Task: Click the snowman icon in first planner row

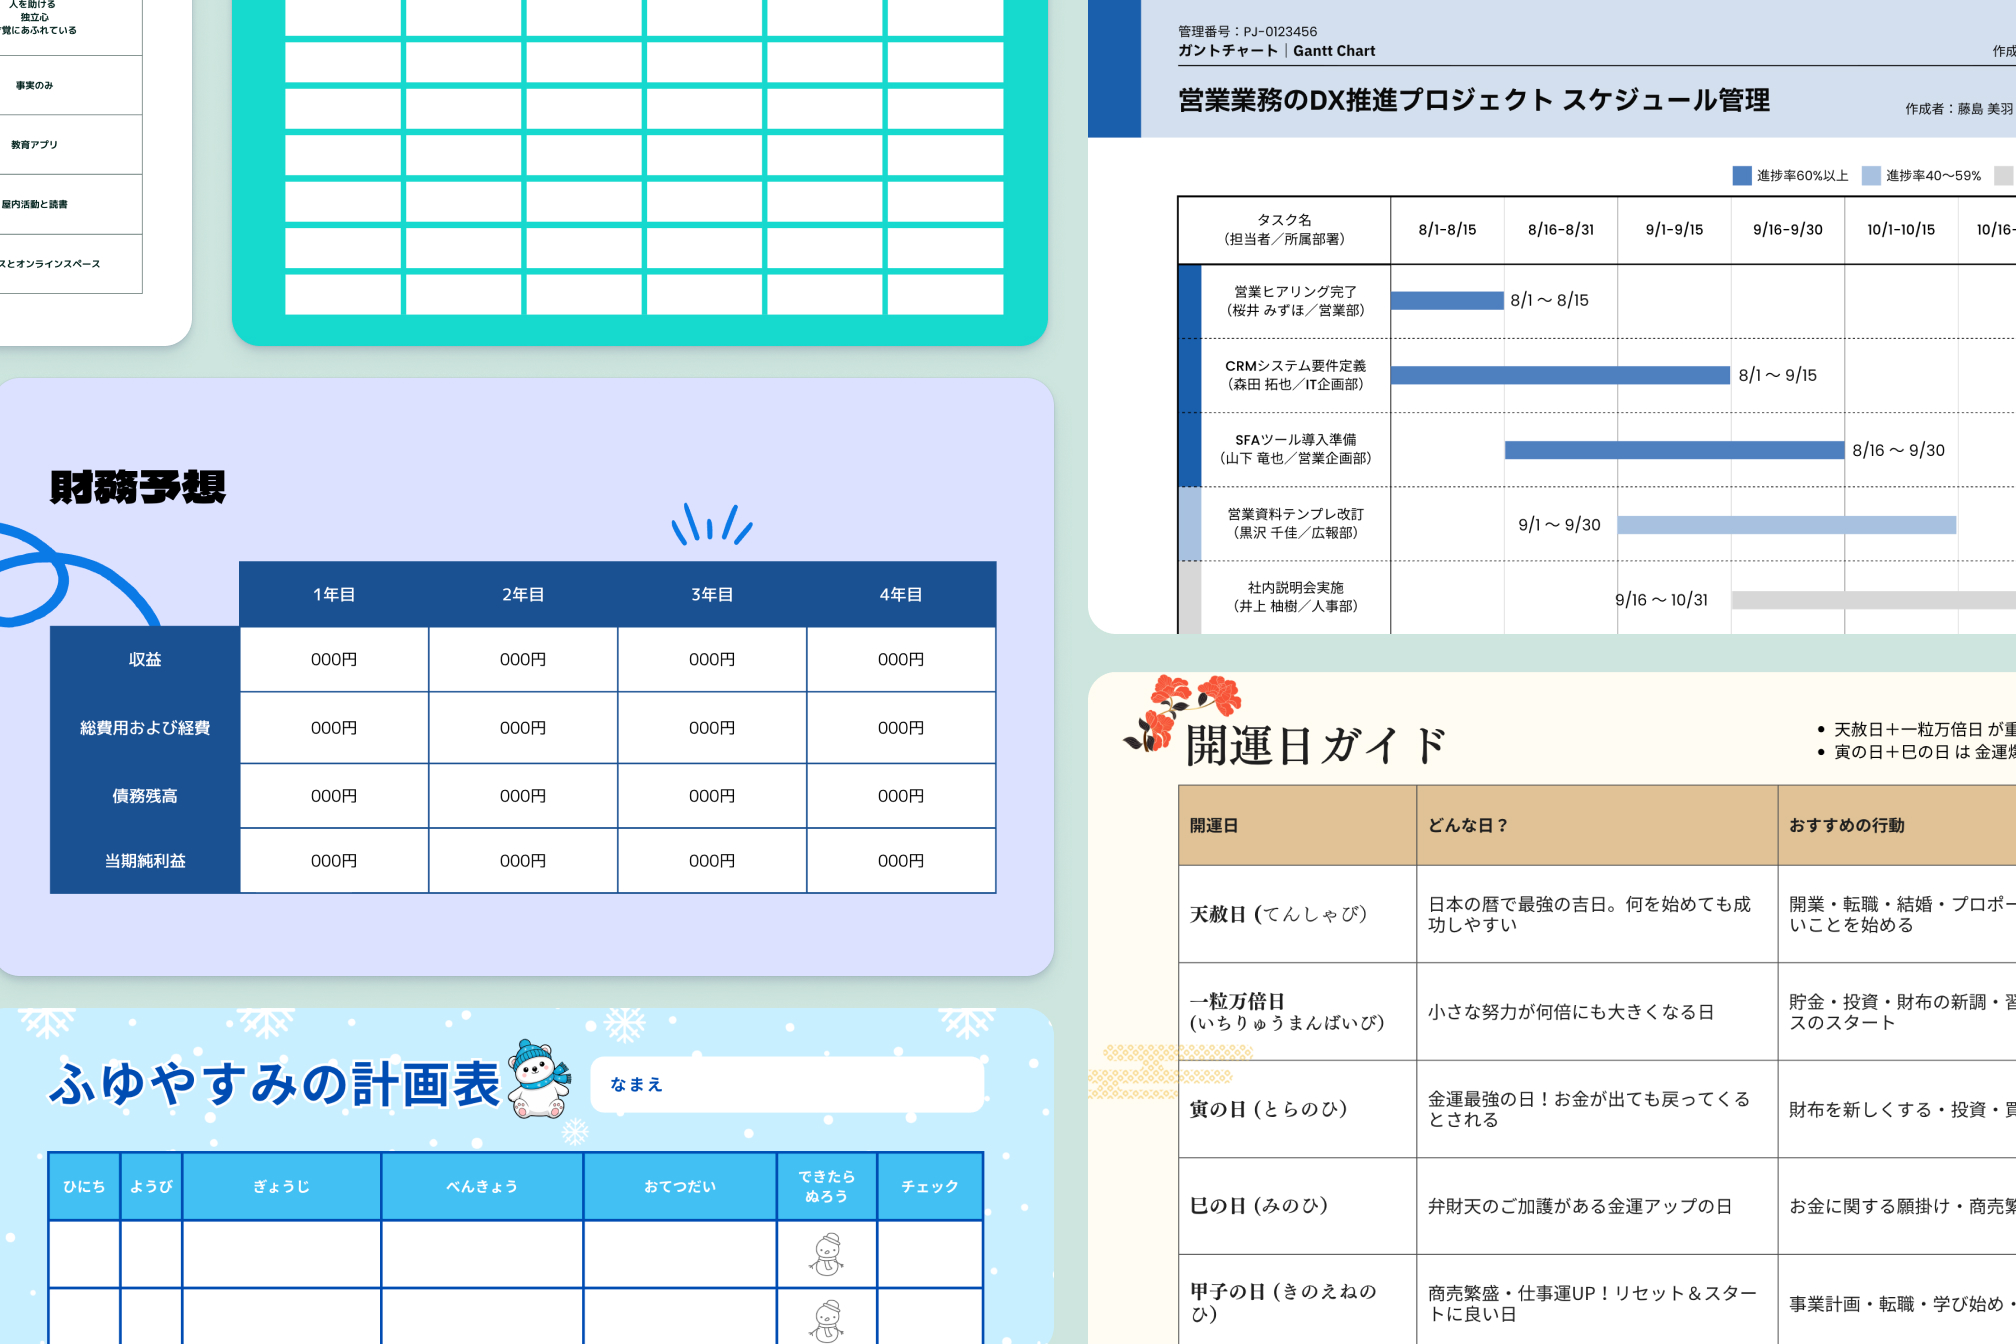Action: tap(827, 1254)
